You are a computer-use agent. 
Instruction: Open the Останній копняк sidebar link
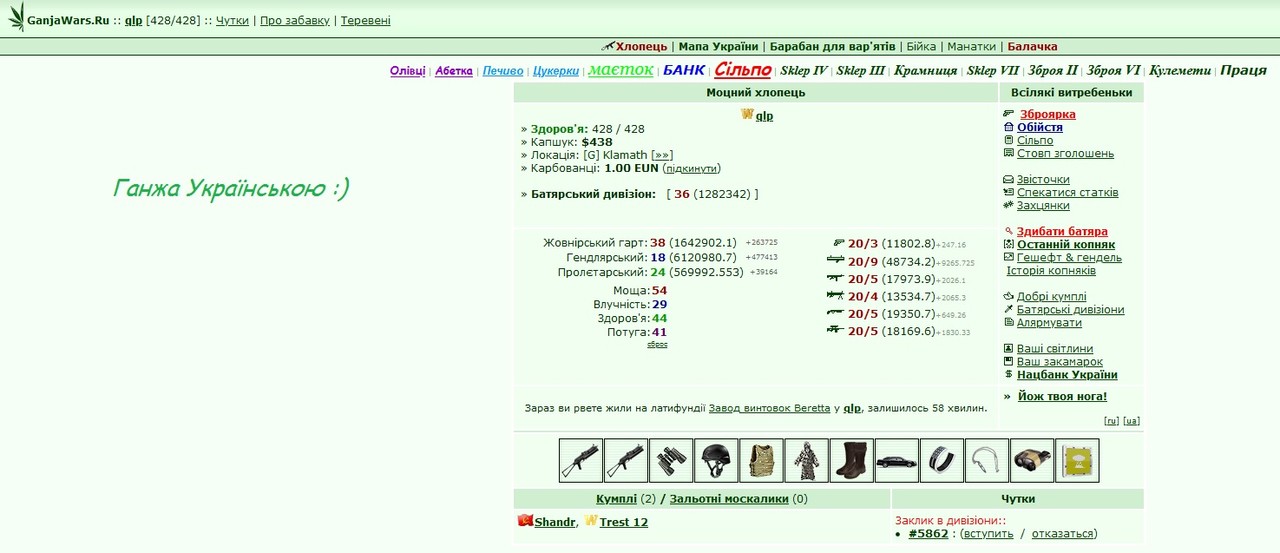(1066, 245)
